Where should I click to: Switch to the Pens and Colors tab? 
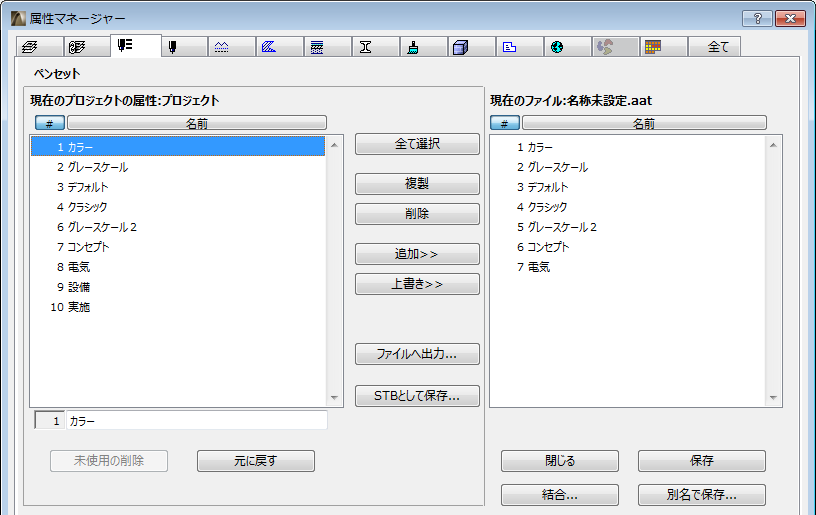pyautogui.click(x=184, y=47)
